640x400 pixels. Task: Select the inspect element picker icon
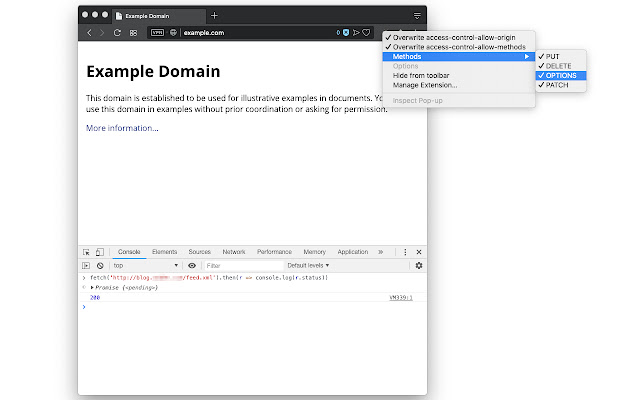[87, 252]
